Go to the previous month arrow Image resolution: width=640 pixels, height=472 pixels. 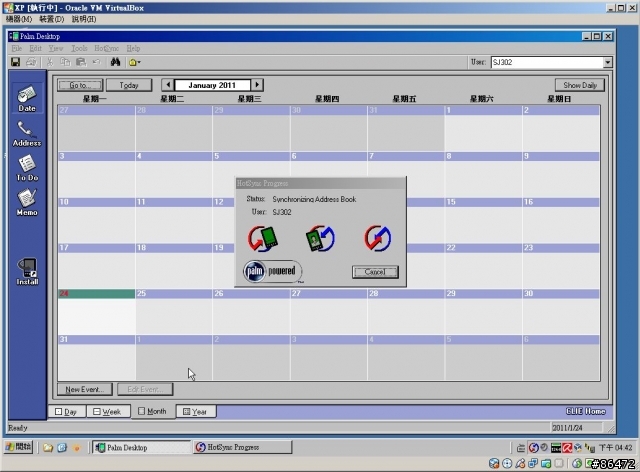click(168, 85)
